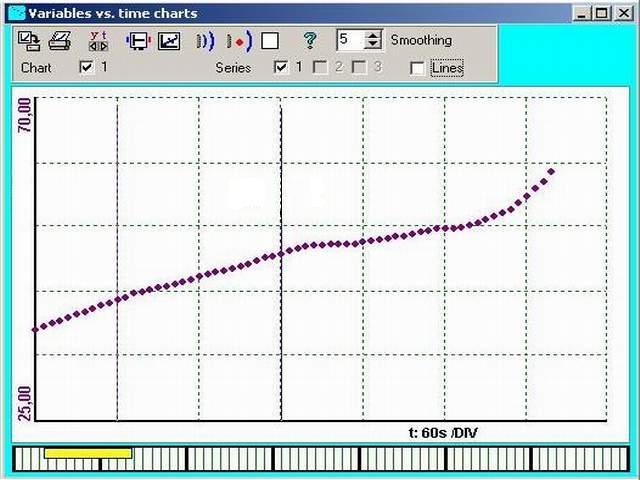Minimize the Variables vs. time charts window

(582, 13)
